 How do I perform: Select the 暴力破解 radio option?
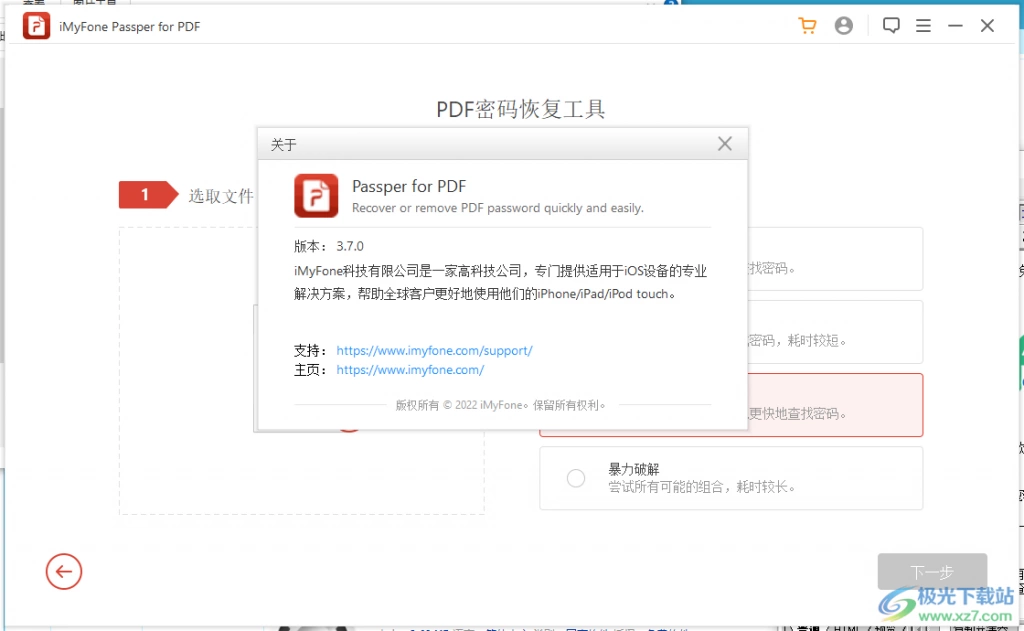[575, 478]
